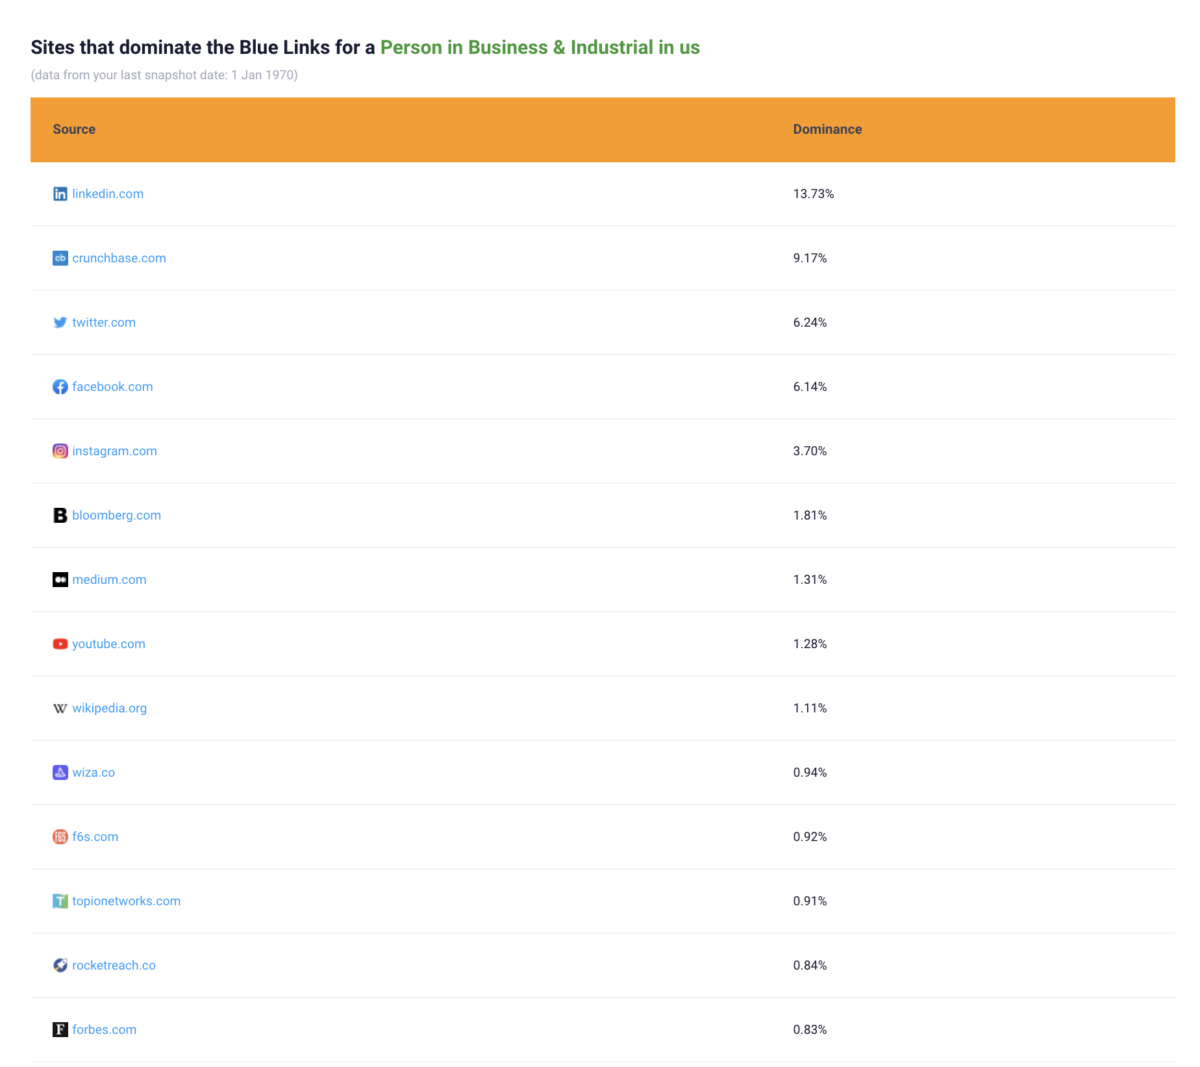Select the 1.31% dominance value

(810, 580)
